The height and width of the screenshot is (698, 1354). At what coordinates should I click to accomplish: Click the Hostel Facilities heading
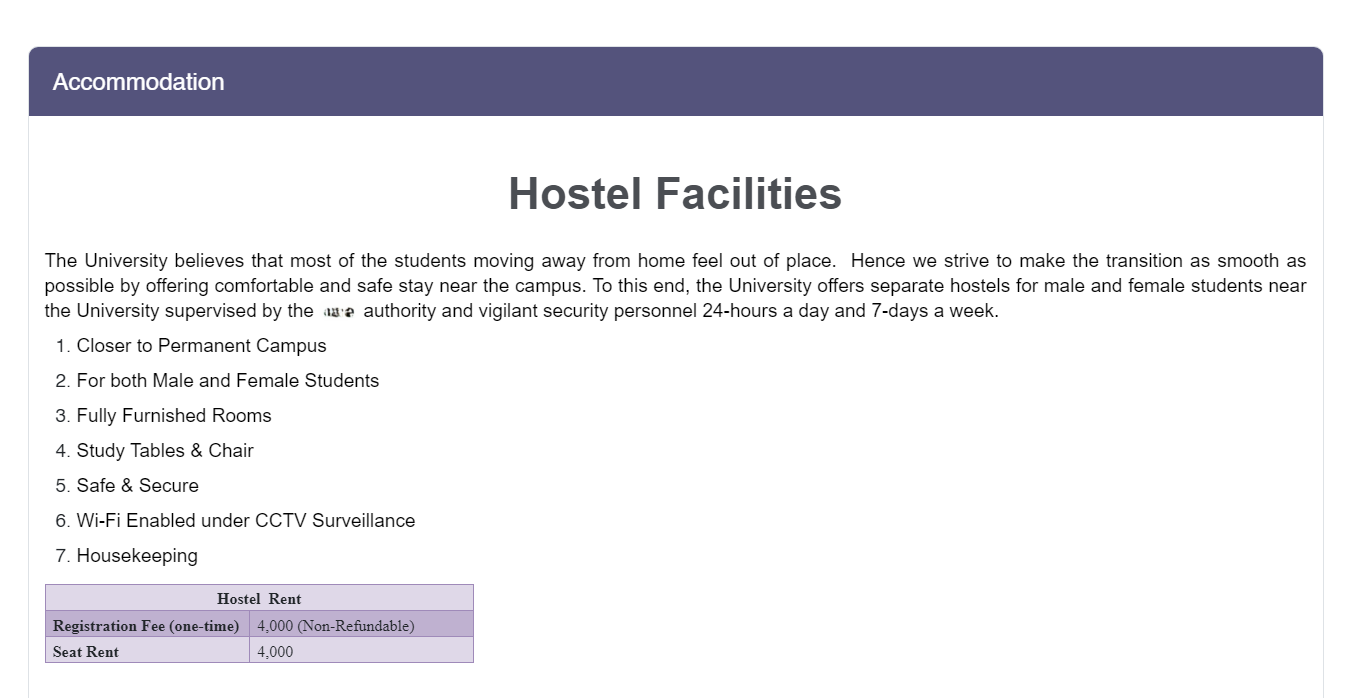pyautogui.click(x=675, y=193)
